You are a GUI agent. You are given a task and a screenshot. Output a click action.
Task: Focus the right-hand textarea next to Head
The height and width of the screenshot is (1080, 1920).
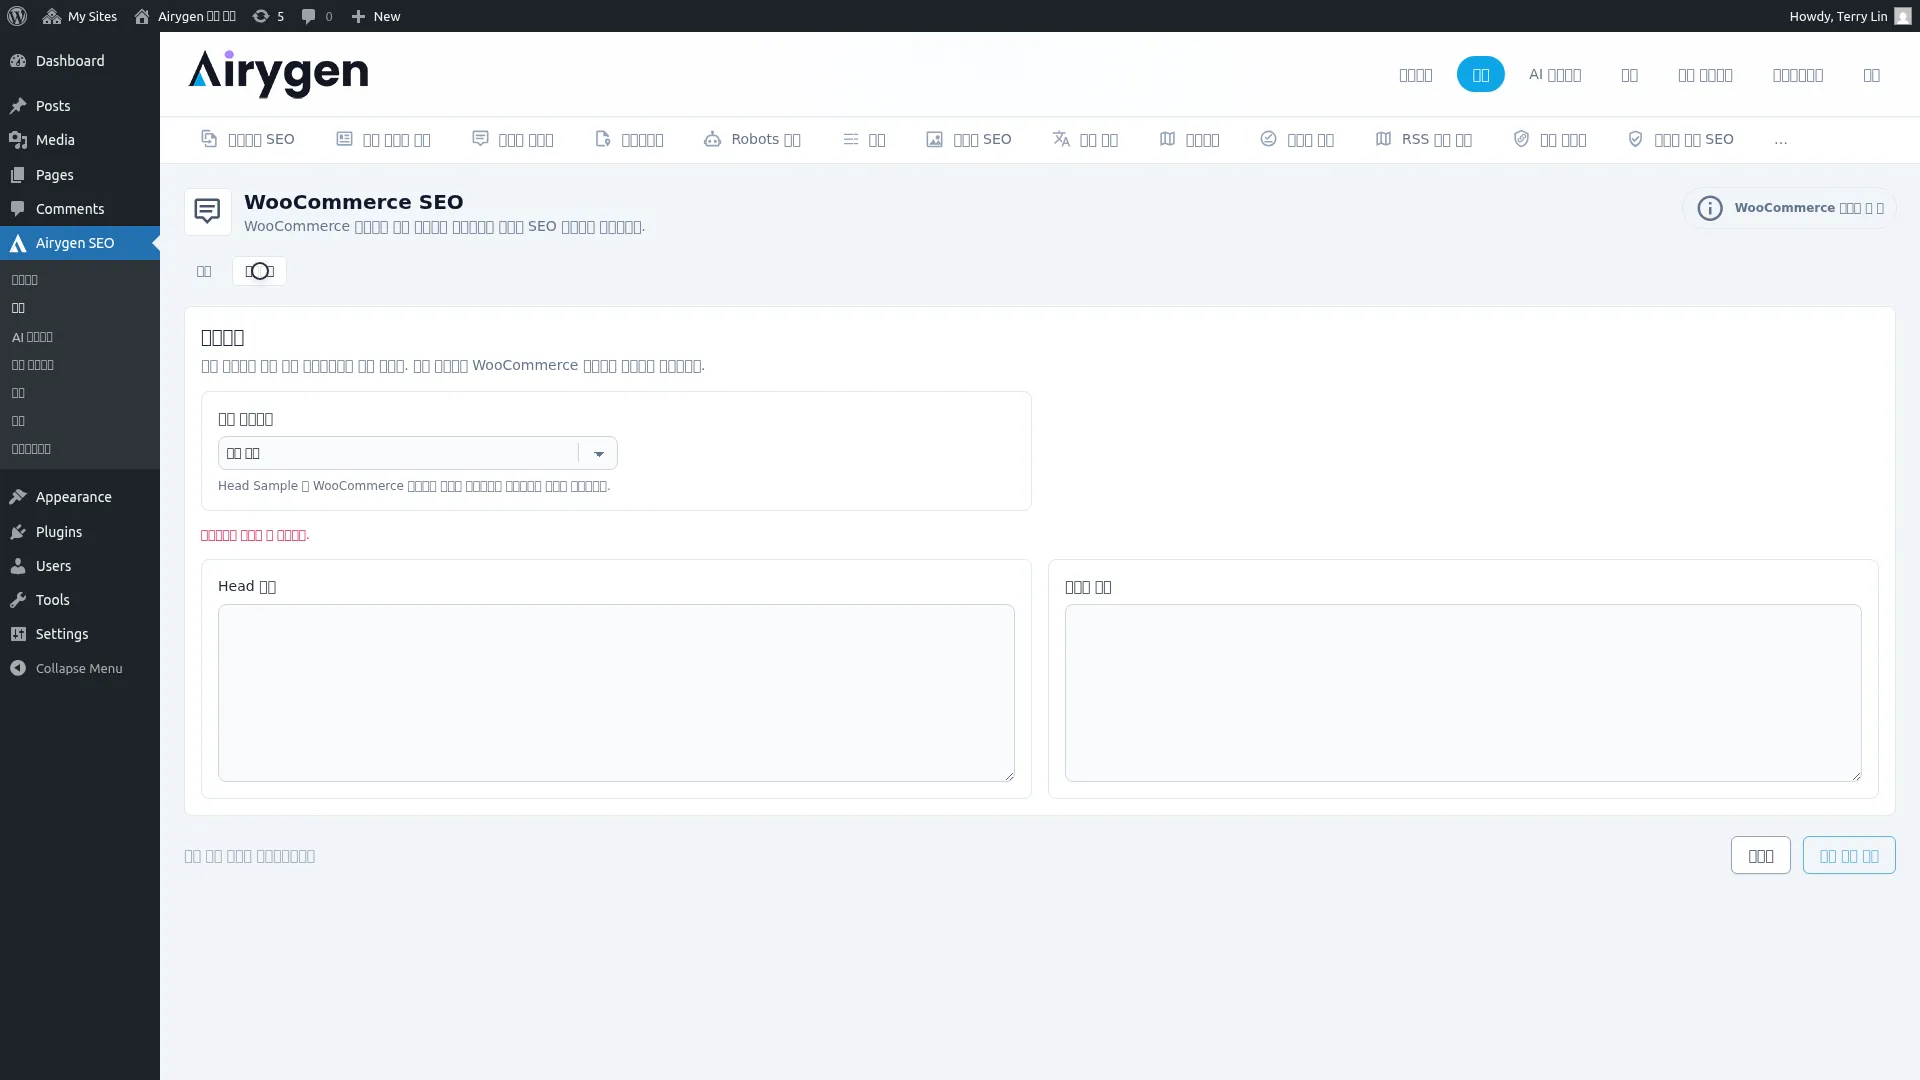[x=1463, y=693]
